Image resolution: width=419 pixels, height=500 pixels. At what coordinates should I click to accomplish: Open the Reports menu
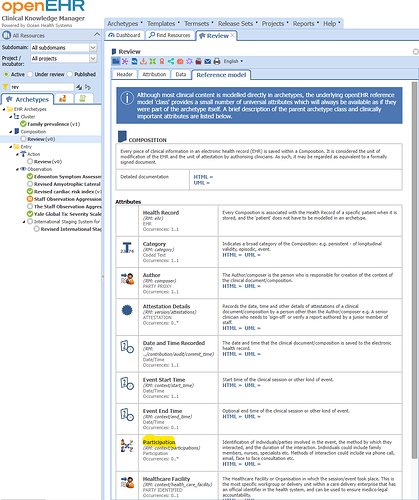[x=306, y=24]
